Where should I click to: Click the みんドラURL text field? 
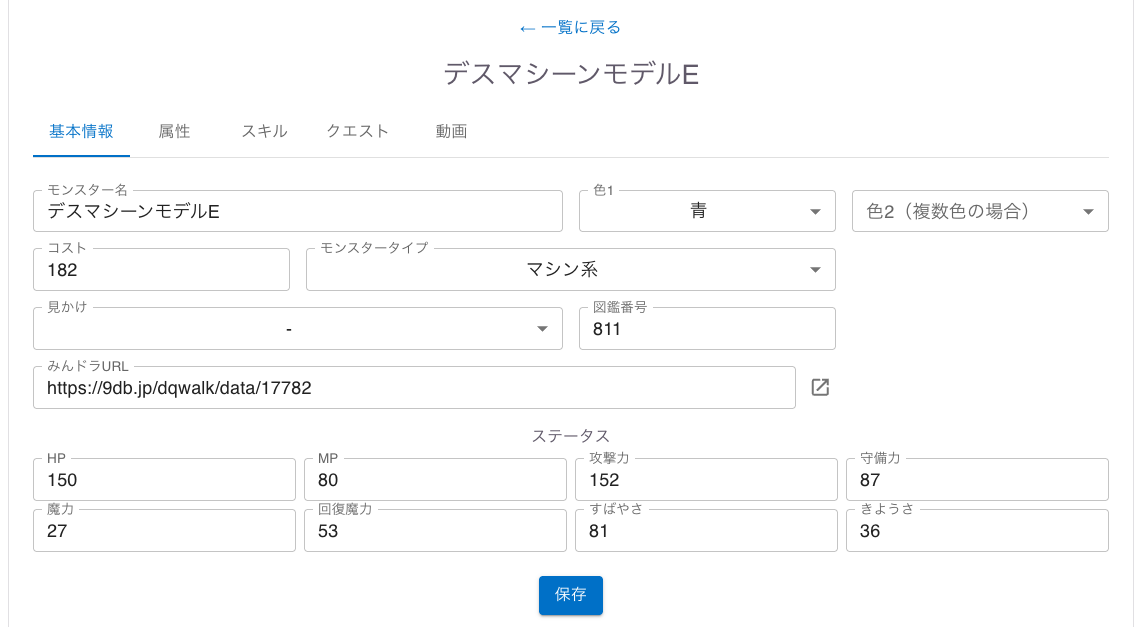point(413,388)
